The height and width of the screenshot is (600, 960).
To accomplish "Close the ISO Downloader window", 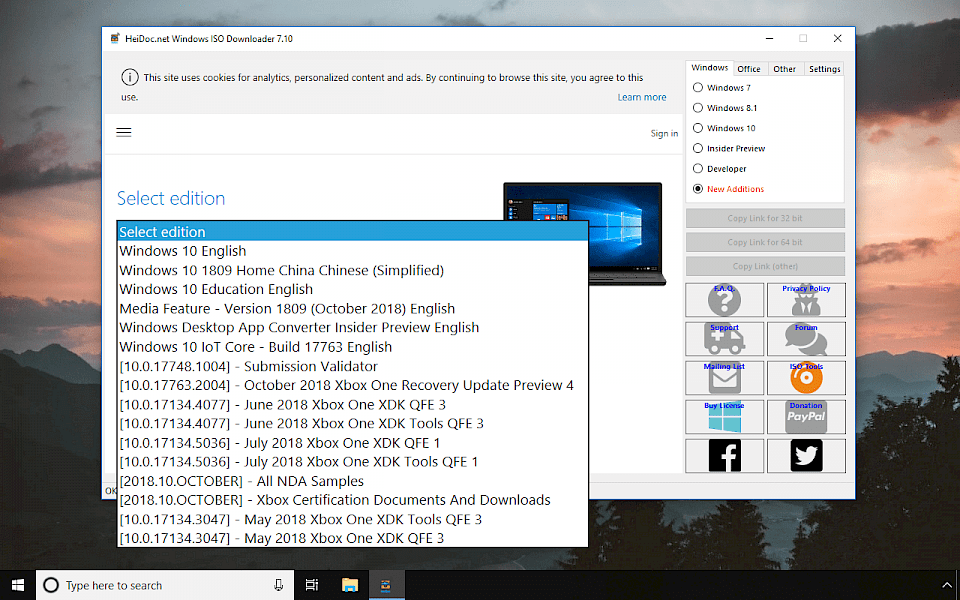I will [838, 39].
